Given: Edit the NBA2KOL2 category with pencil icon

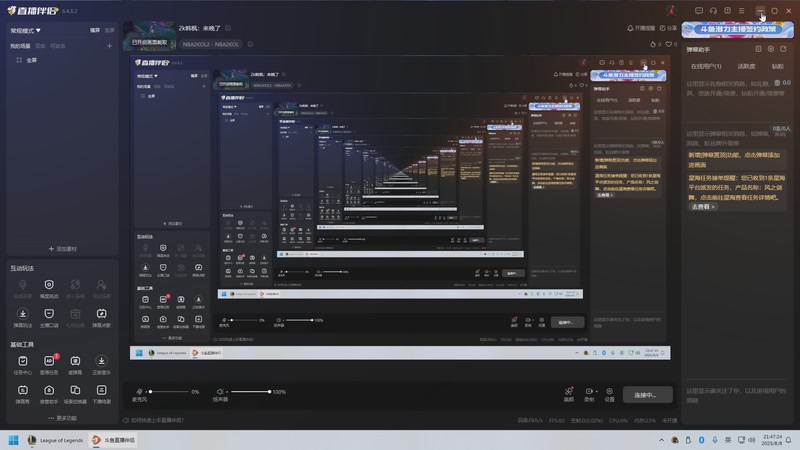Looking at the screenshot, I should (x=251, y=44).
